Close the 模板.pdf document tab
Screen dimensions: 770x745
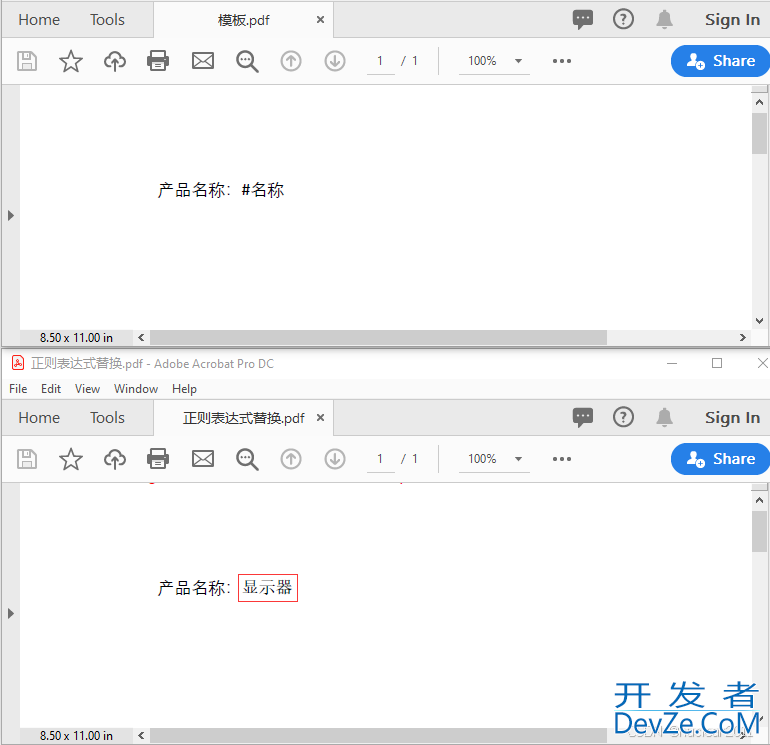click(x=320, y=20)
